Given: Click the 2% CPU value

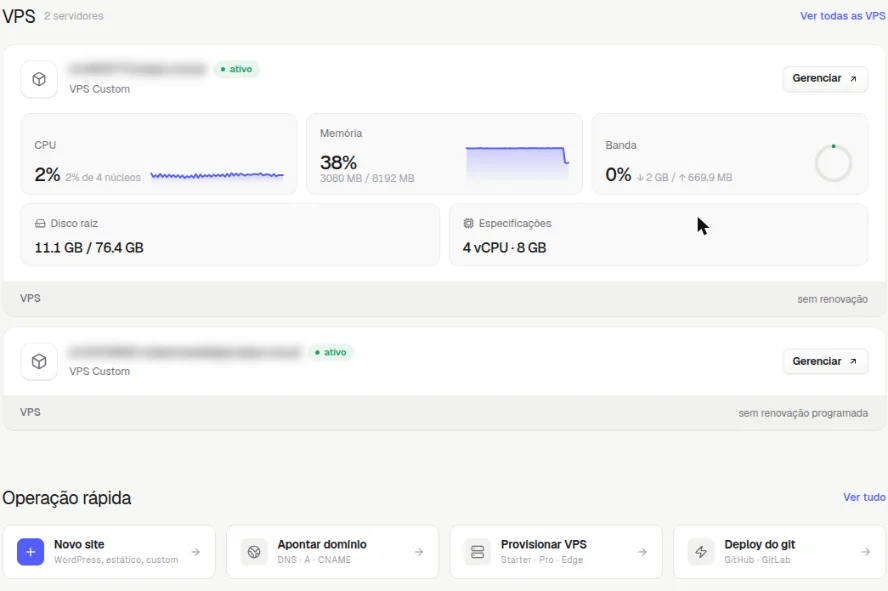Looking at the screenshot, I should coord(47,174).
